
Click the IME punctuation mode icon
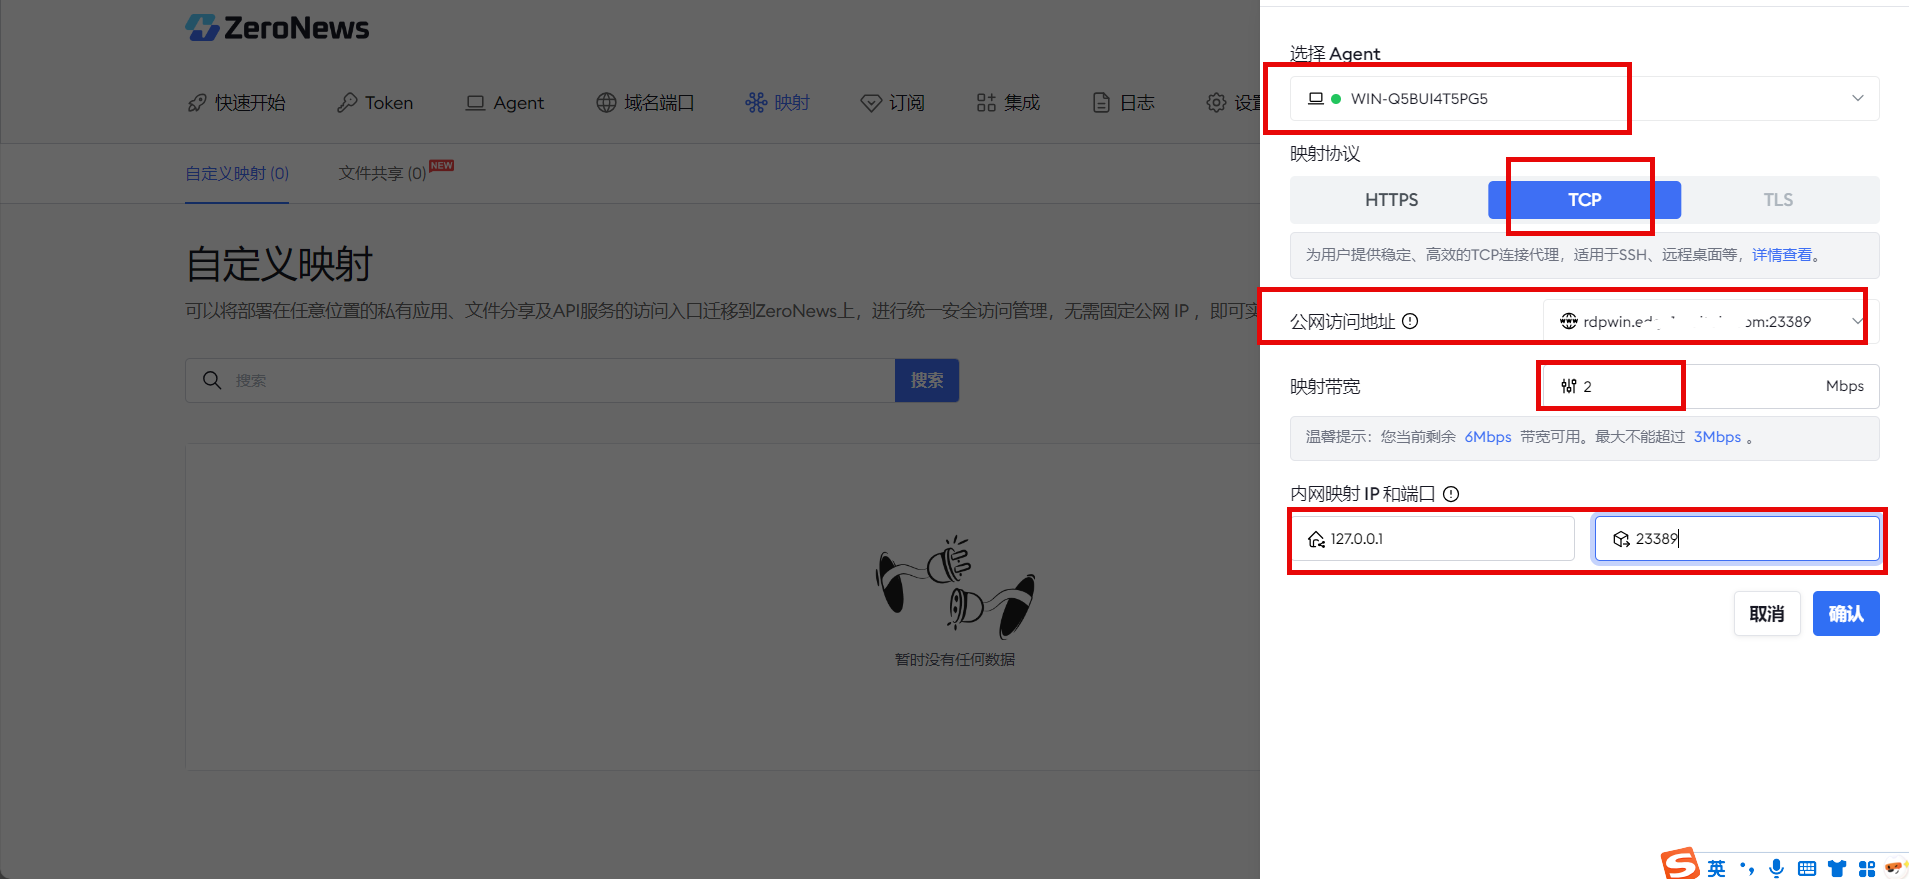coord(1747,868)
